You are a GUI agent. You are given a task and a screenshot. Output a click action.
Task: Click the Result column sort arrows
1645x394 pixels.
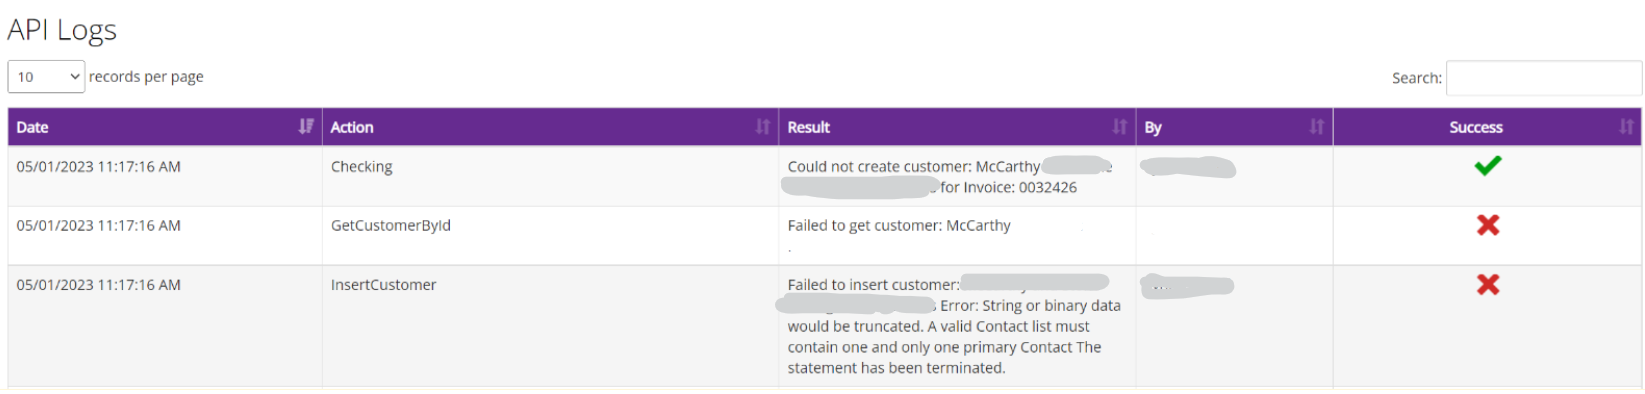pyautogui.click(x=1120, y=127)
